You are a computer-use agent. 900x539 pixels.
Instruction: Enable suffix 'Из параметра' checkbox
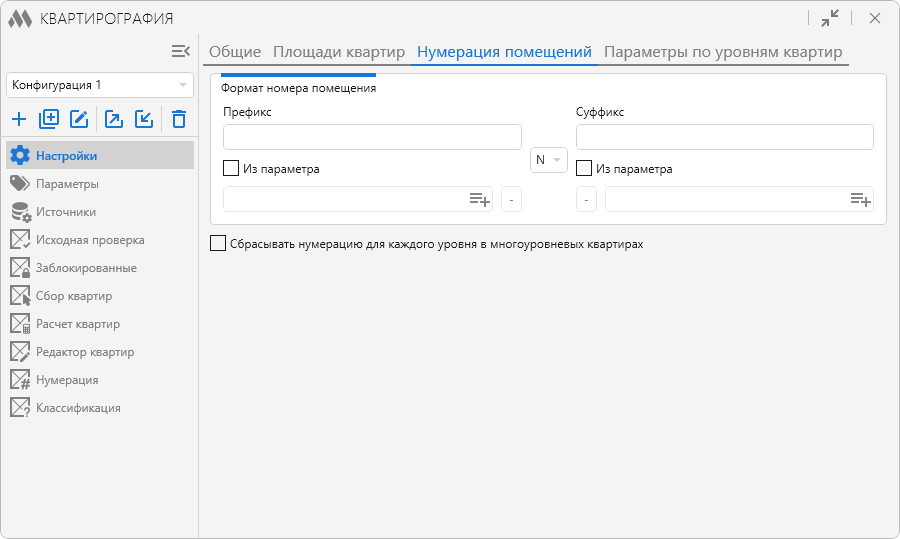585,169
